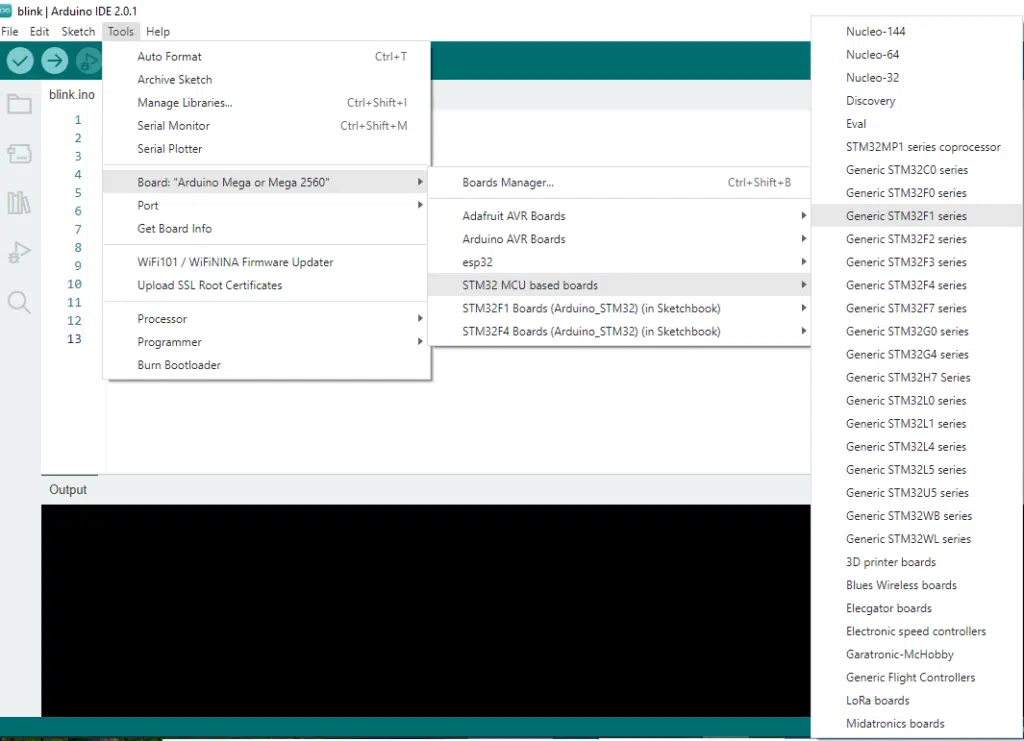The width and height of the screenshot is (1024, 741).
Task: Open the Library Manager sidebar icon
Action: pyautogui.click(x=19, y=202)
